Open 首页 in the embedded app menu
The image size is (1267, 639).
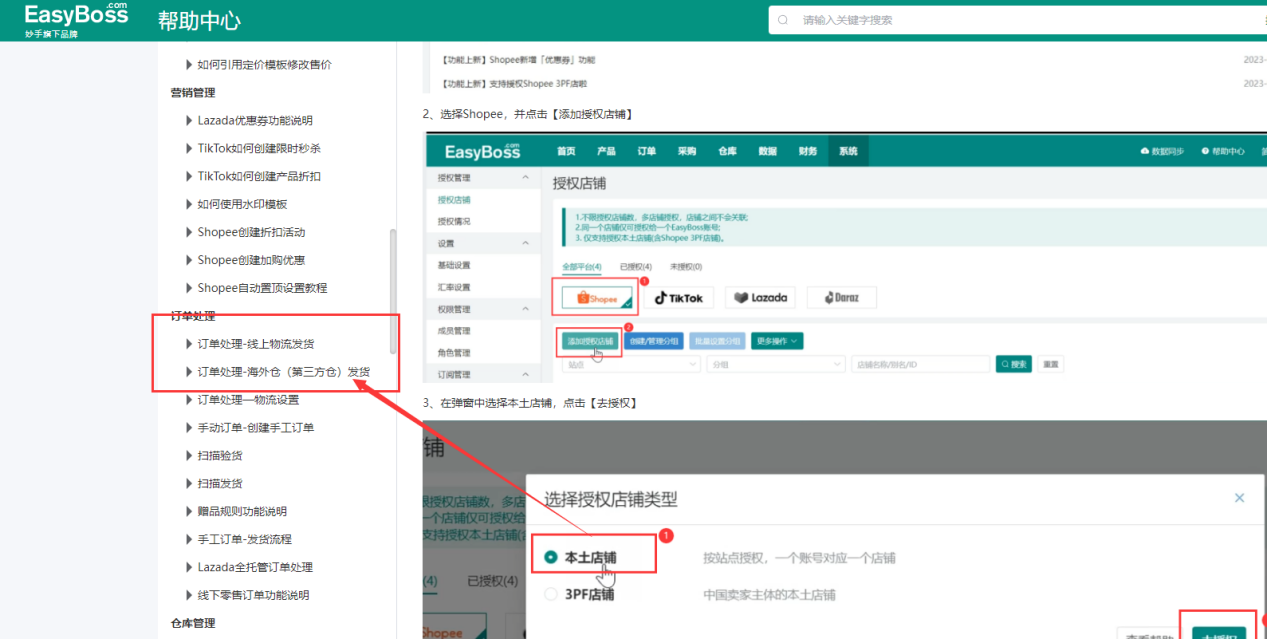566,151
